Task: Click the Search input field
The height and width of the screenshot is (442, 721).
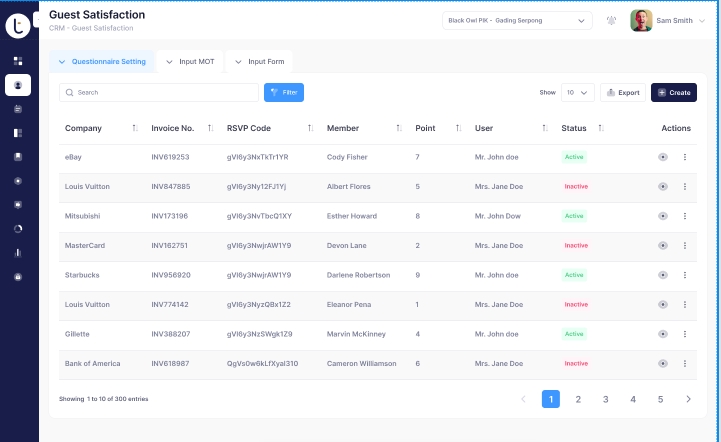Action: (159, 92)
